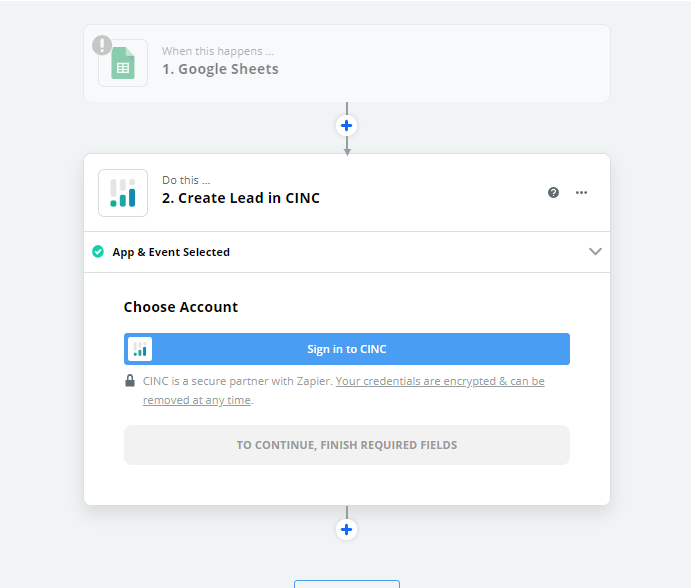This screenshot has height=588, width=691.
Task: Click the Choose Account heading
Action: click(x=181, y=307)
